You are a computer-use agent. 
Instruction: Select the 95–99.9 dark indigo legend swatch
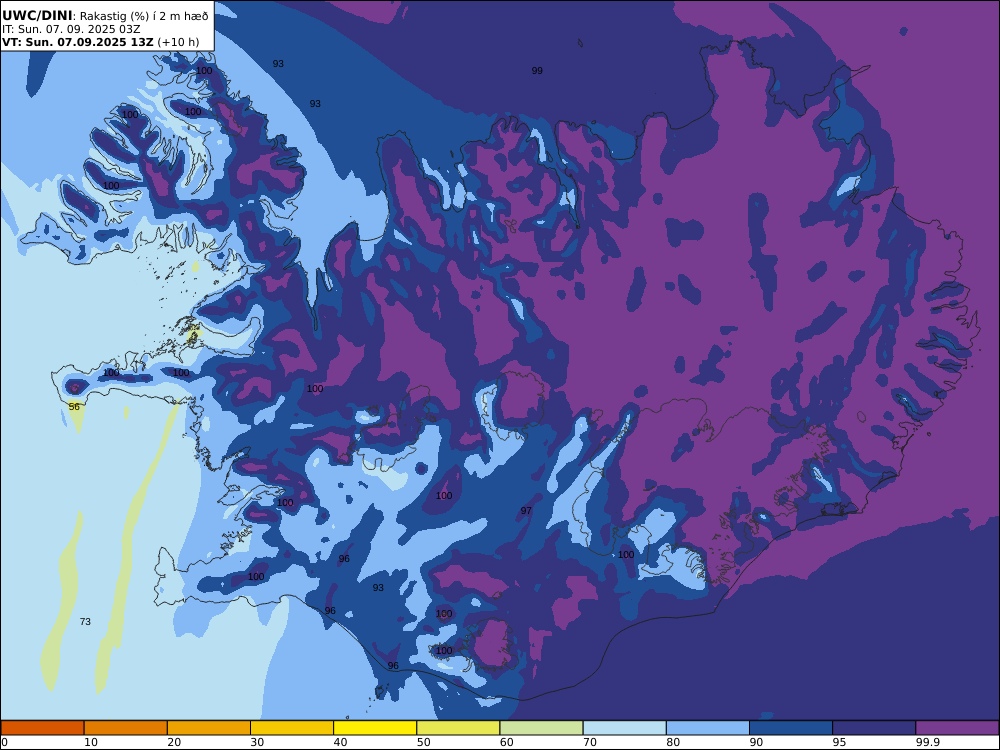pos(874,728)
